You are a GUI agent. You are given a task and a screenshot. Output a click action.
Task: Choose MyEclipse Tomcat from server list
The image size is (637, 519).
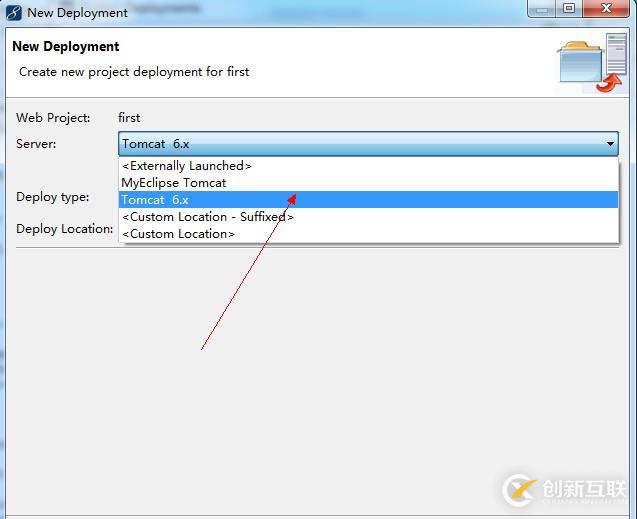tap(368, 183)
